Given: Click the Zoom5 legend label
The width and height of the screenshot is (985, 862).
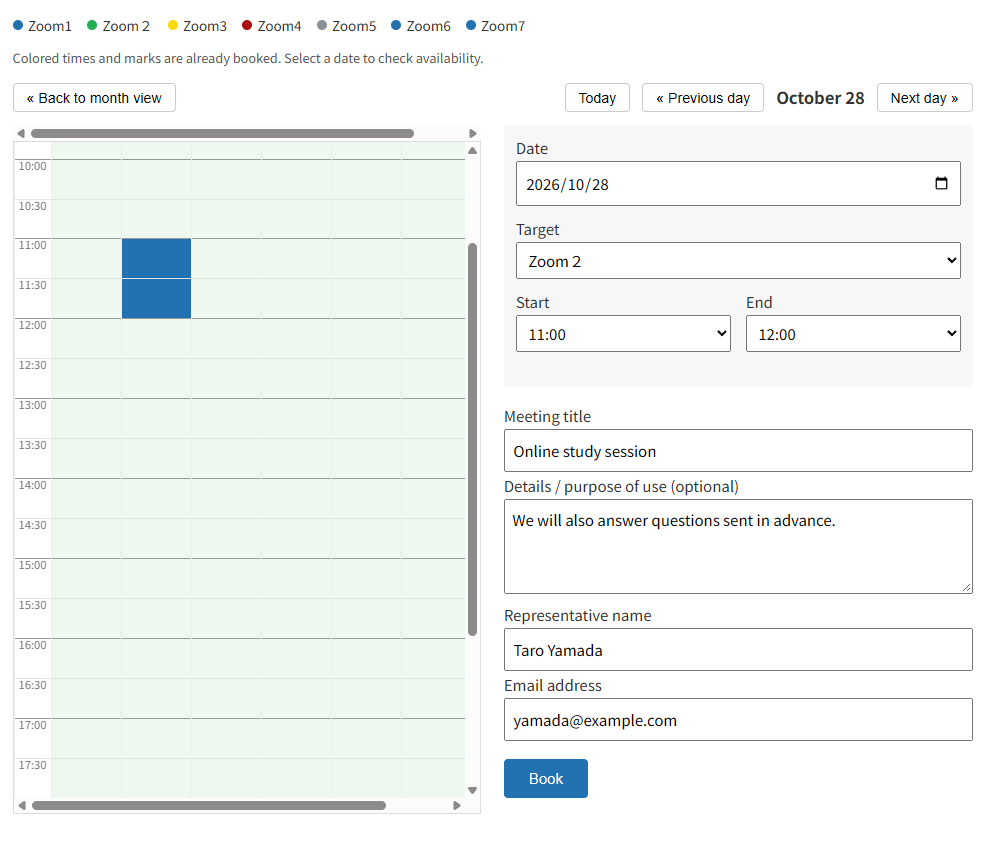Looking at the screenshot, I should pos(354,26).
